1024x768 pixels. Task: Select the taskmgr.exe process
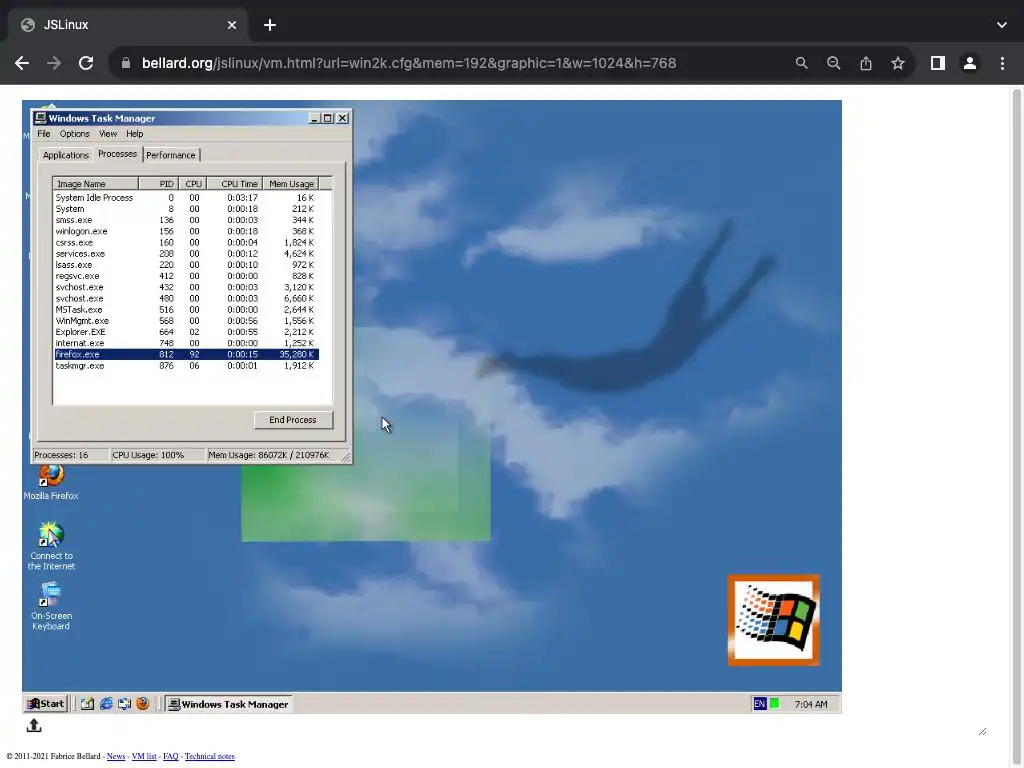[x=186, y=366]
